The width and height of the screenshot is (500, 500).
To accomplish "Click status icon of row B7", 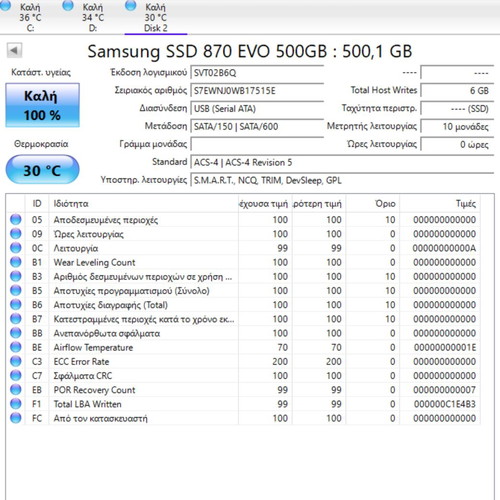I will (16, 319).
